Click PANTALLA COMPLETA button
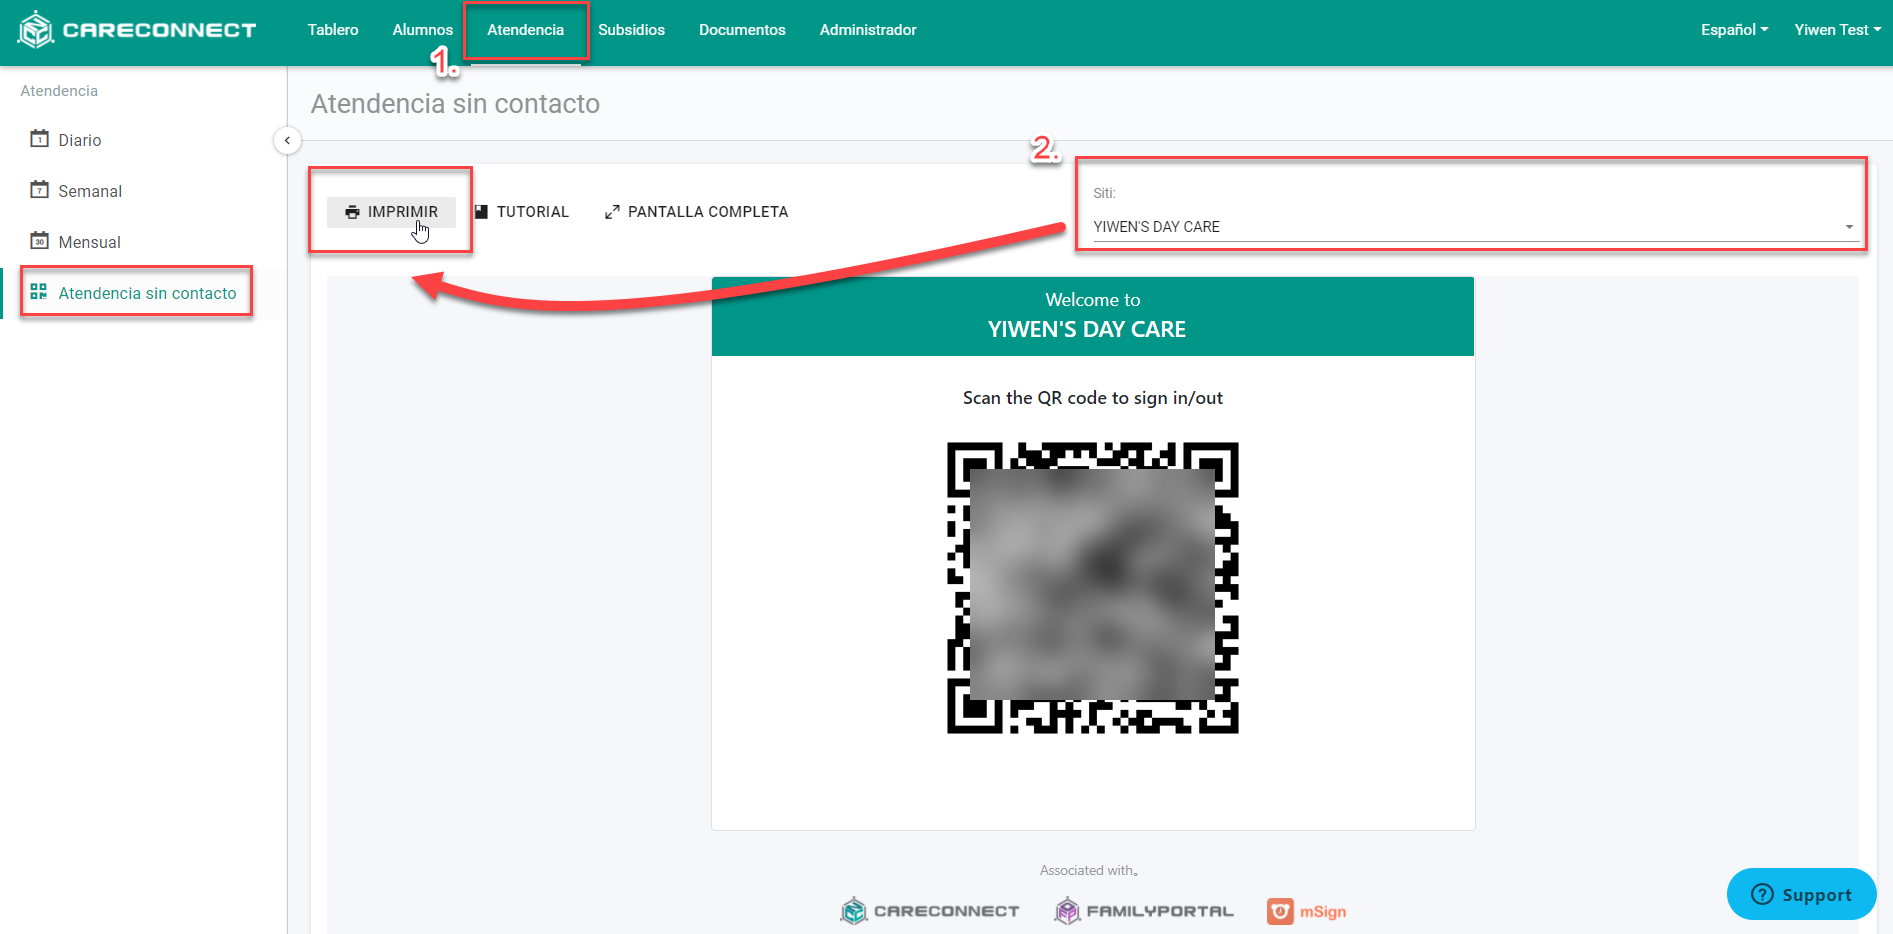This screenshot has width=1893, height=934. pyautogui.click(x=697, y=212)
